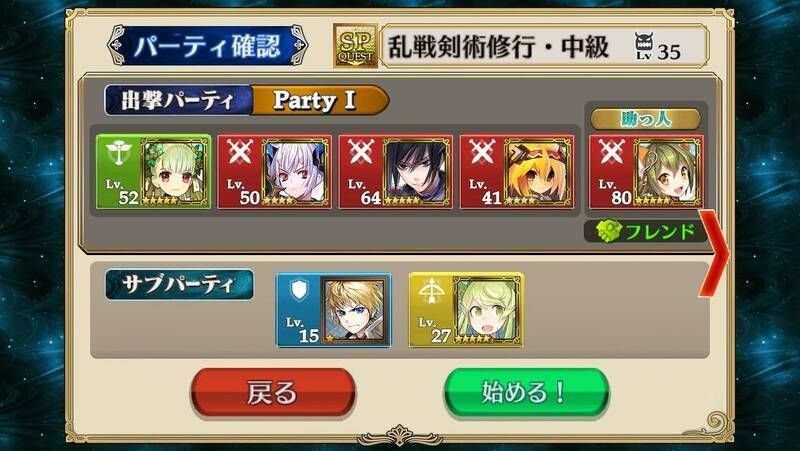Click crossed swords icon on helper card
The width and height of the screenshot is (800, 451).
[612, 152]
